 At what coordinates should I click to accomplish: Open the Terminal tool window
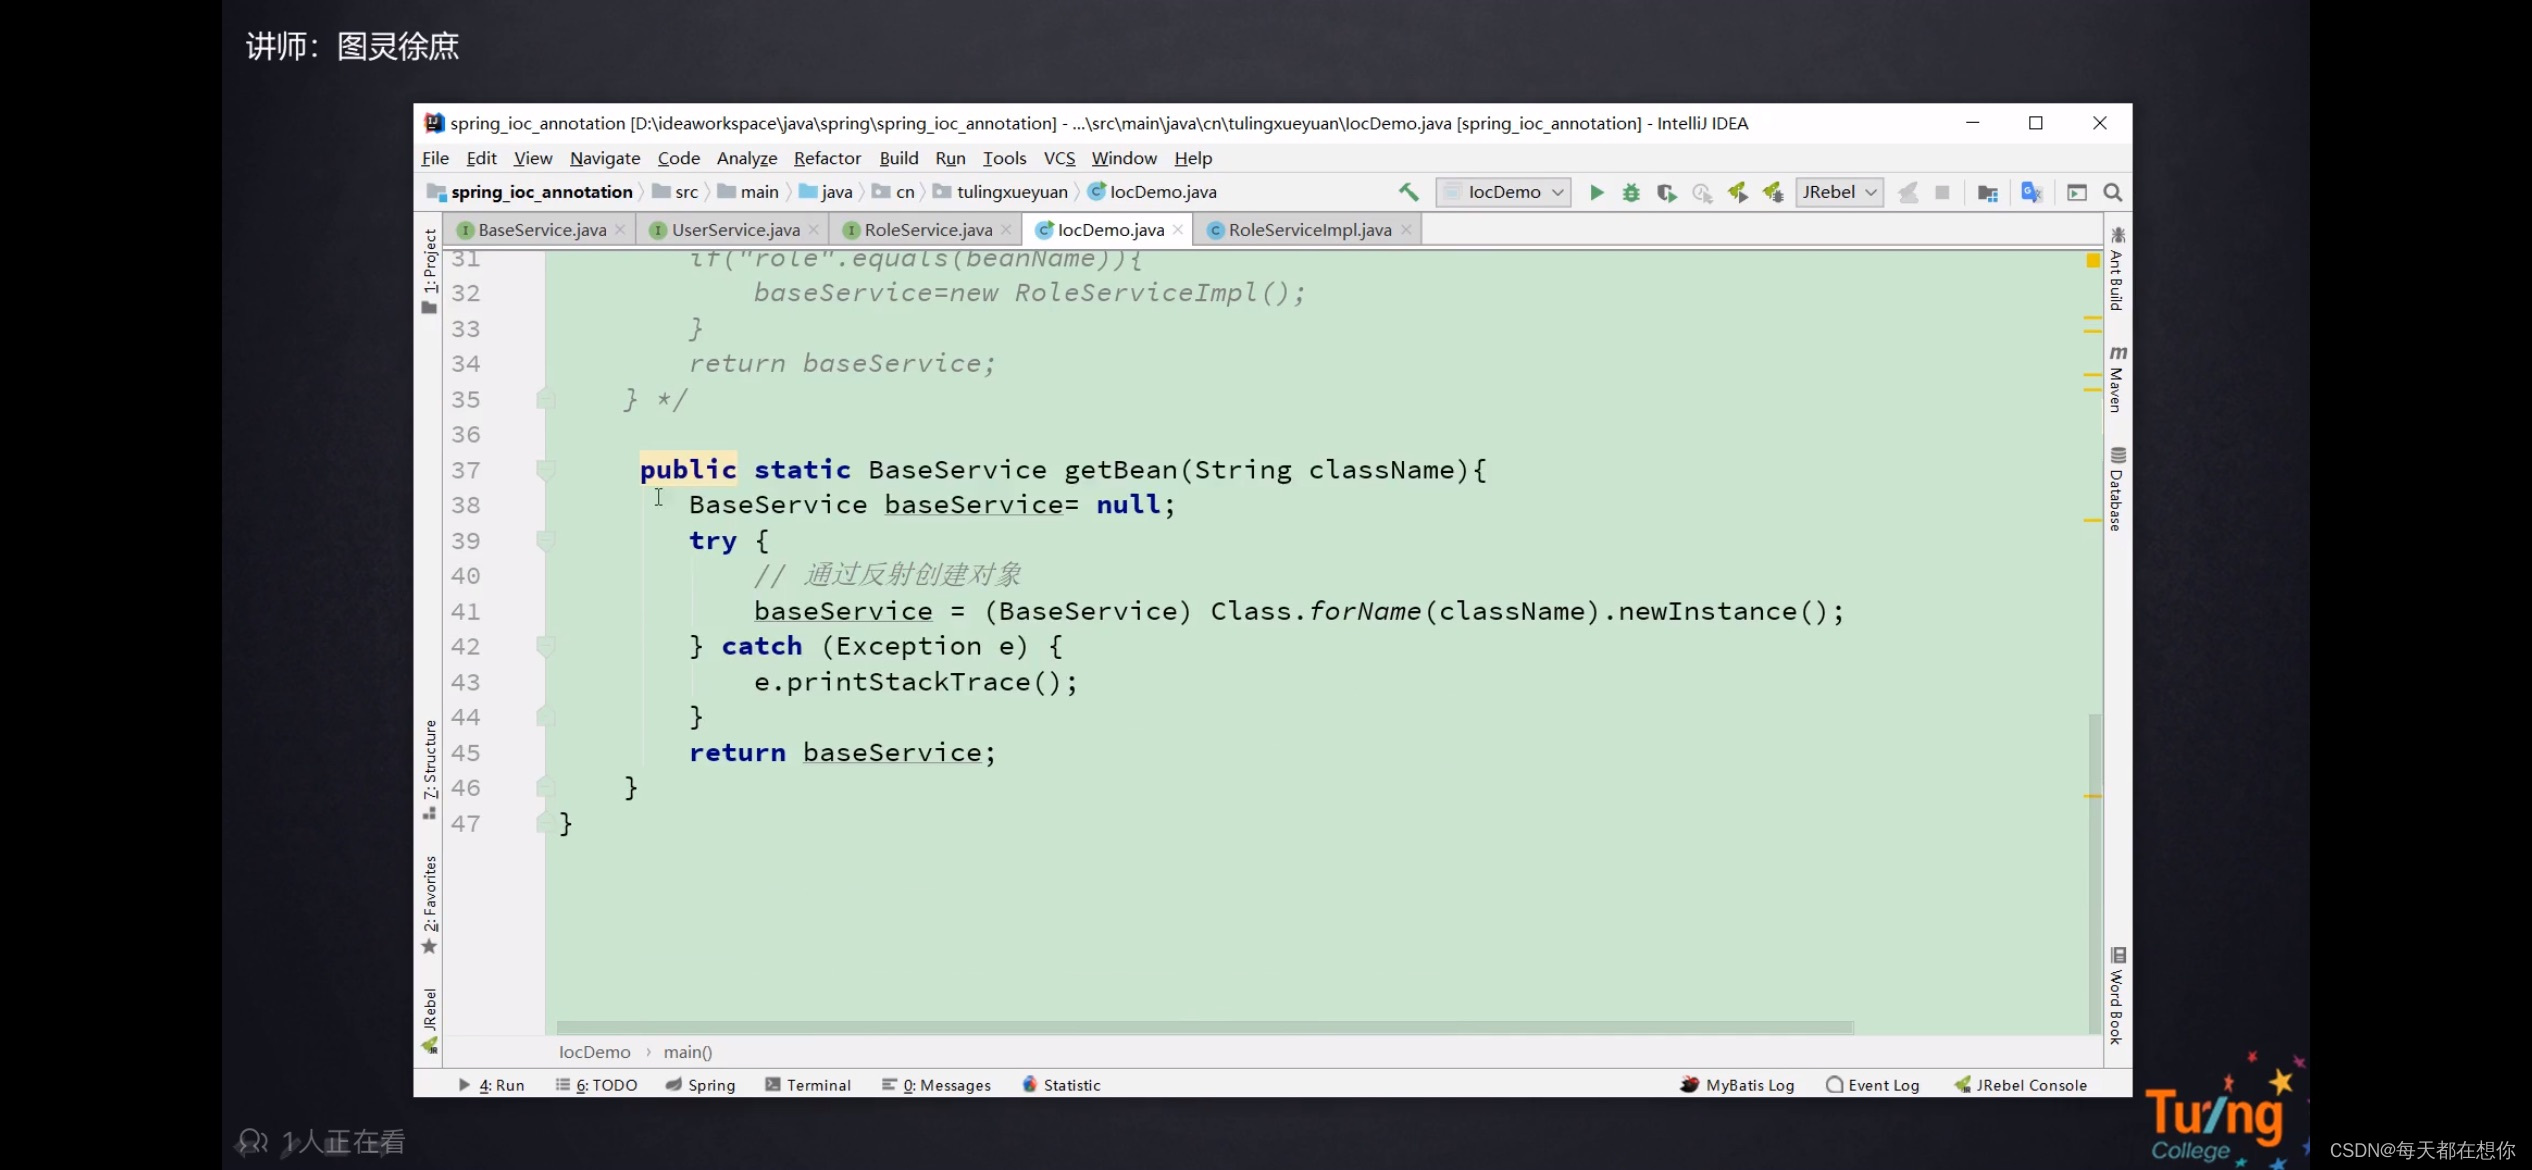pos(808,1085)
